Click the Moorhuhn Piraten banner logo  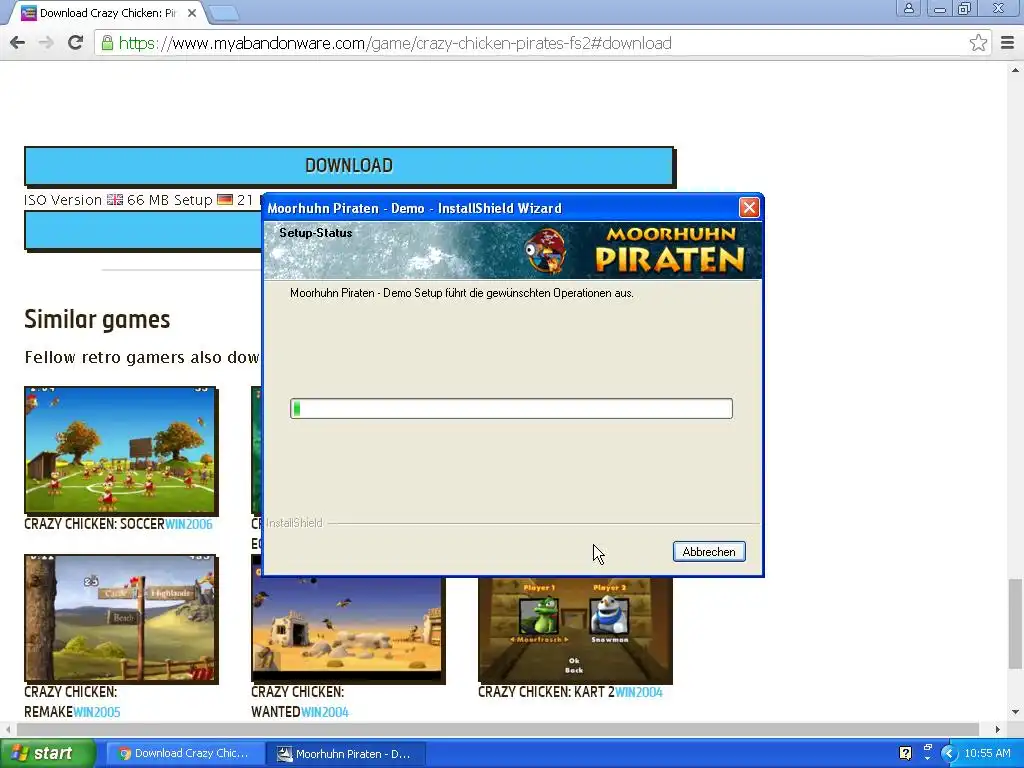pyautogui.click(x=670, y=250)
